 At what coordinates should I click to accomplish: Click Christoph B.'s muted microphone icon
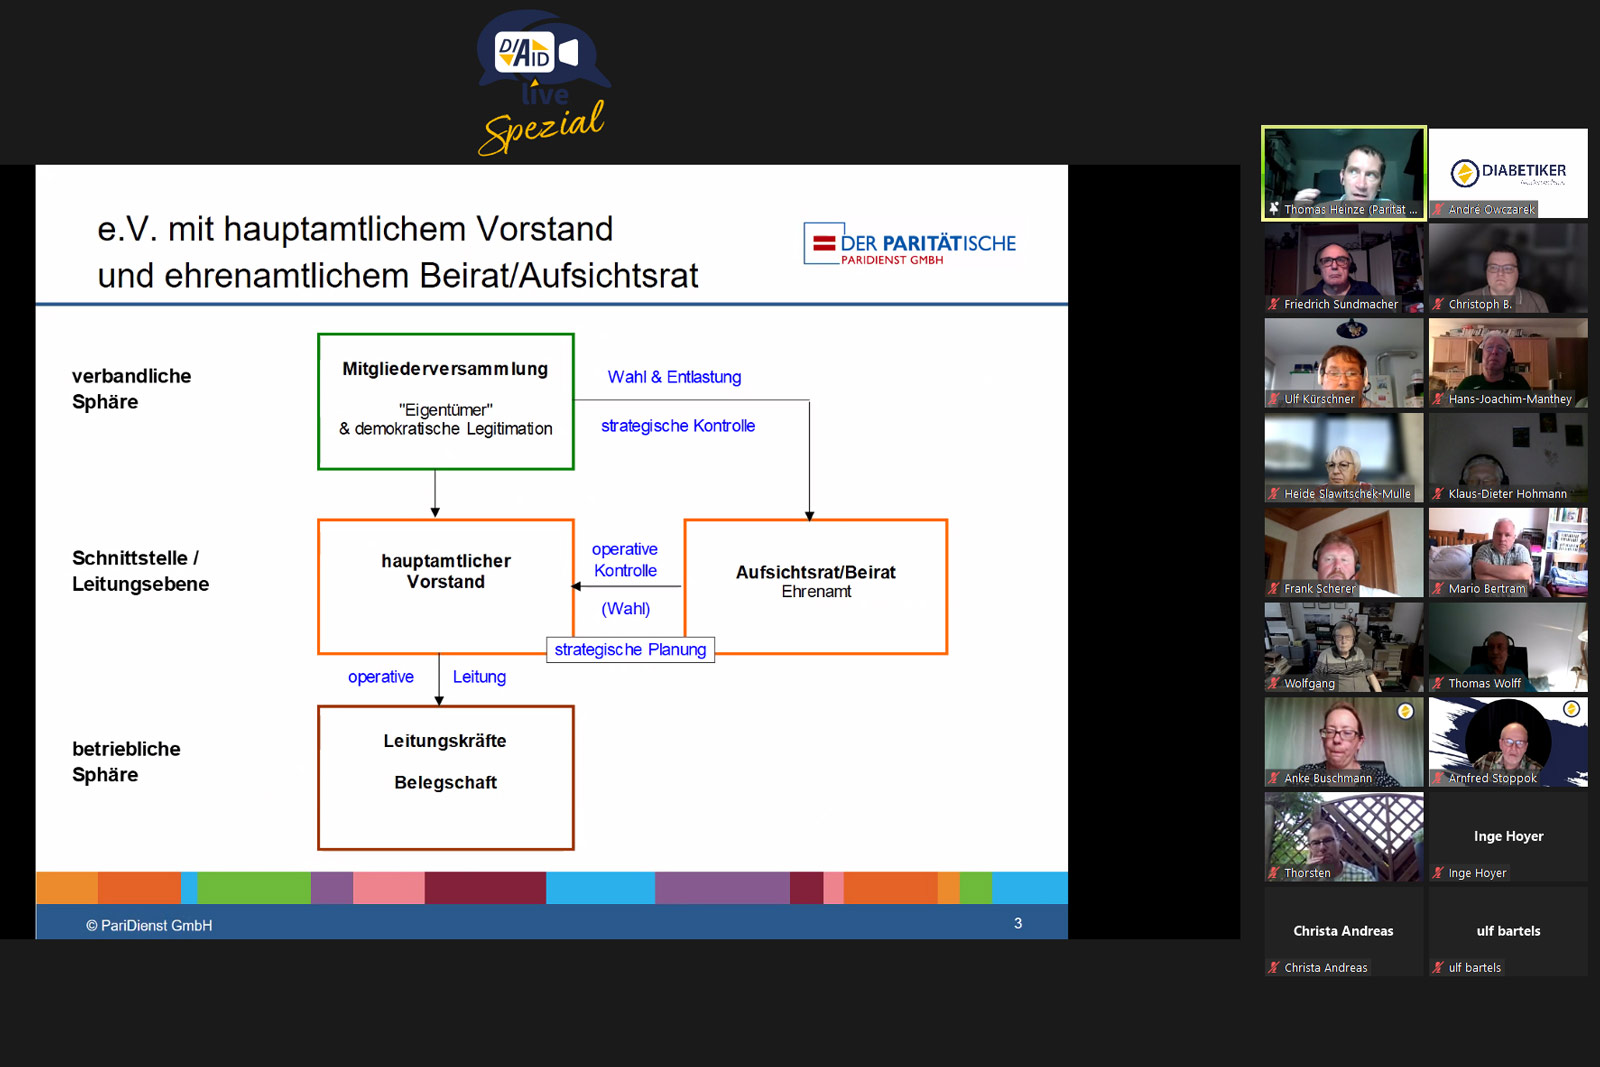[x=1437, y=304]
